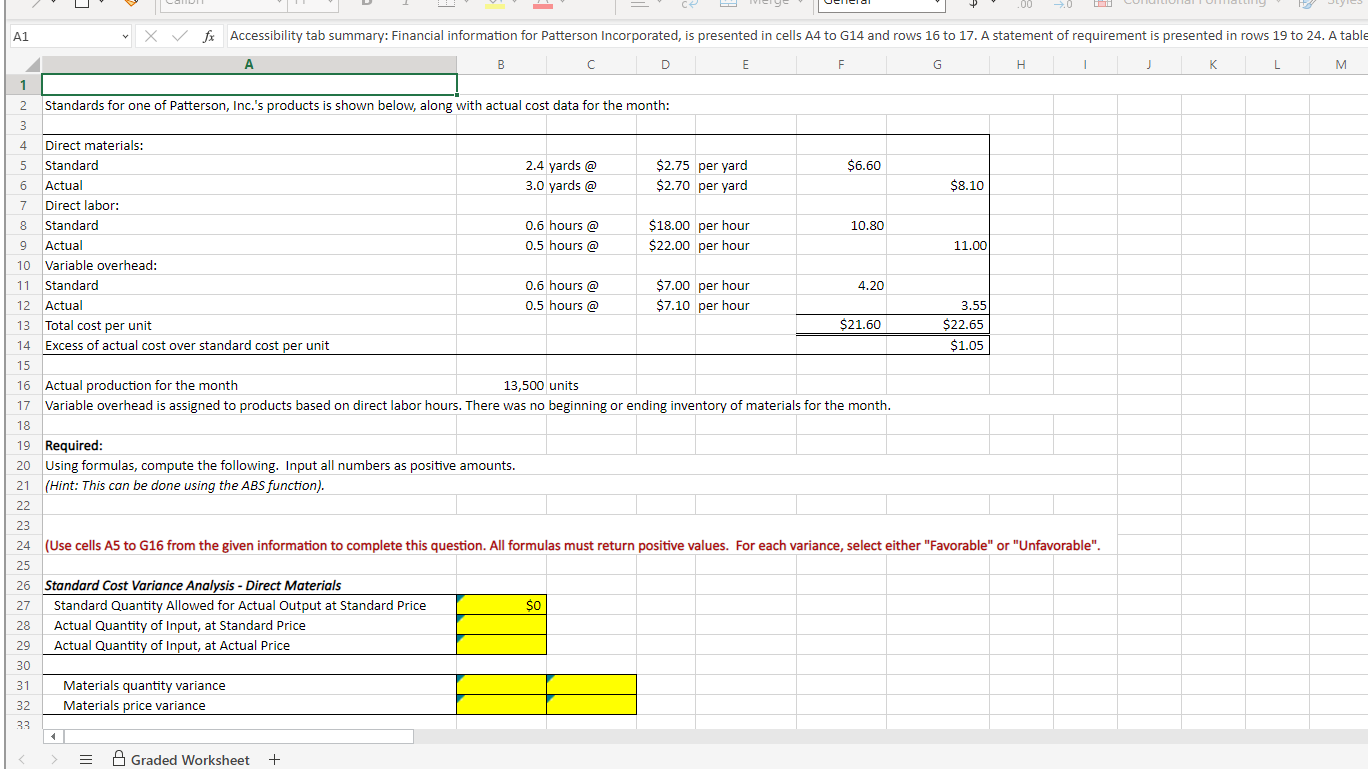Select the $18.00 per hour rate cell
Screen dimensions: 1368x769
665,225
